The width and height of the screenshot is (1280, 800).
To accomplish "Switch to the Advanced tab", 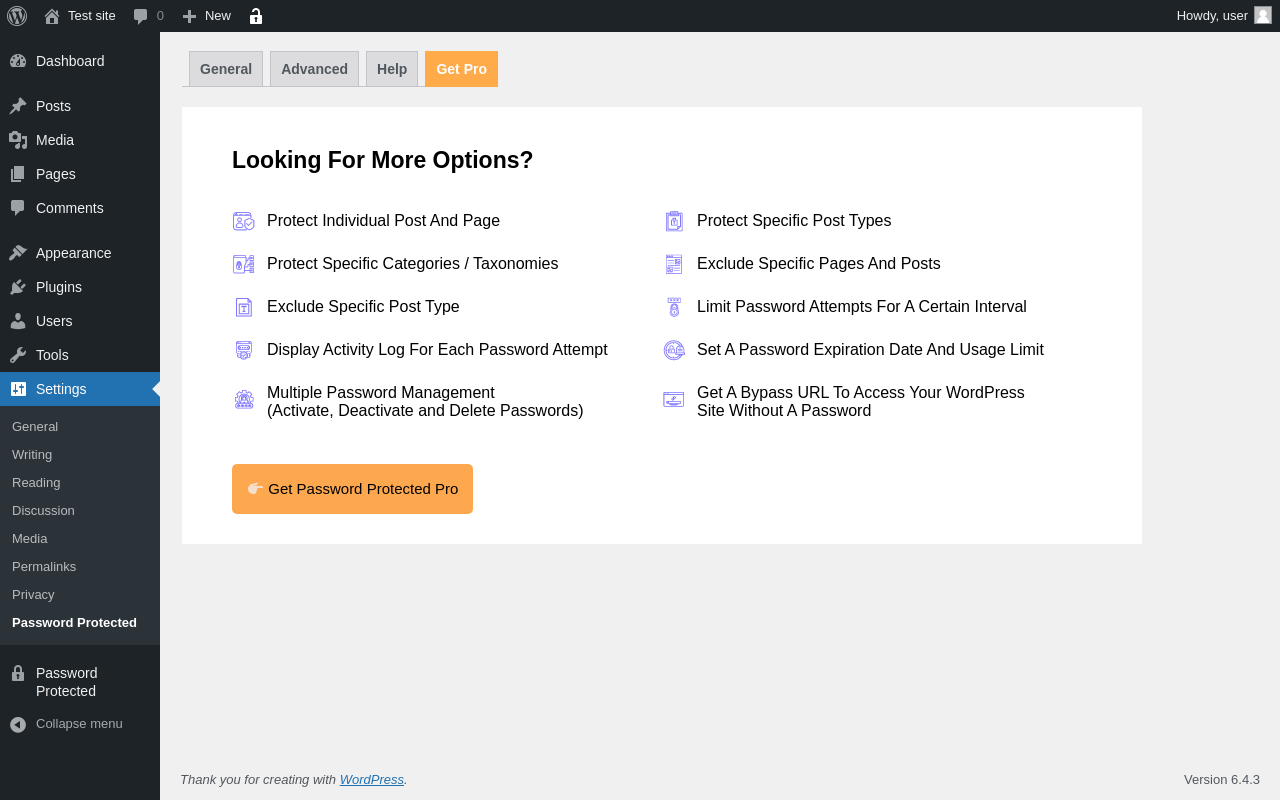I will click(x=314, y=69).
